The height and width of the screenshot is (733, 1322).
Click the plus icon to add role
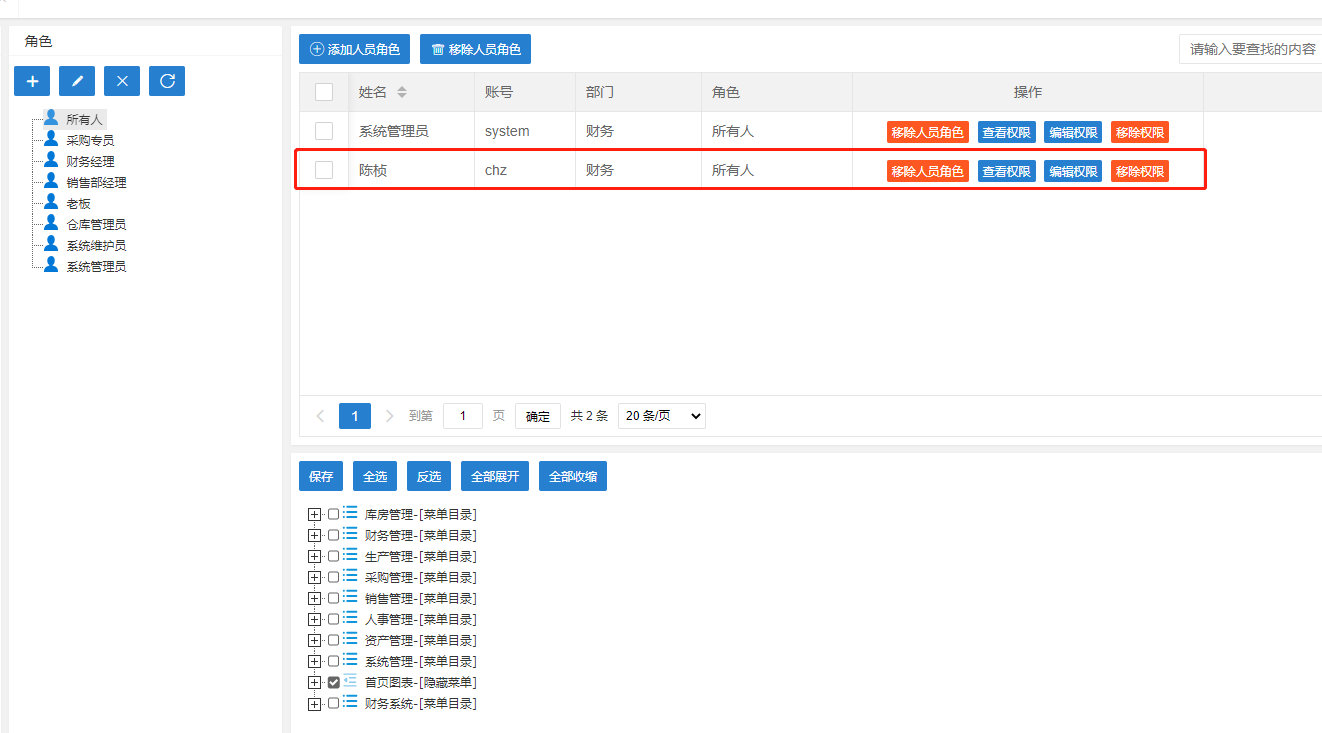click(x=32, y=81)
